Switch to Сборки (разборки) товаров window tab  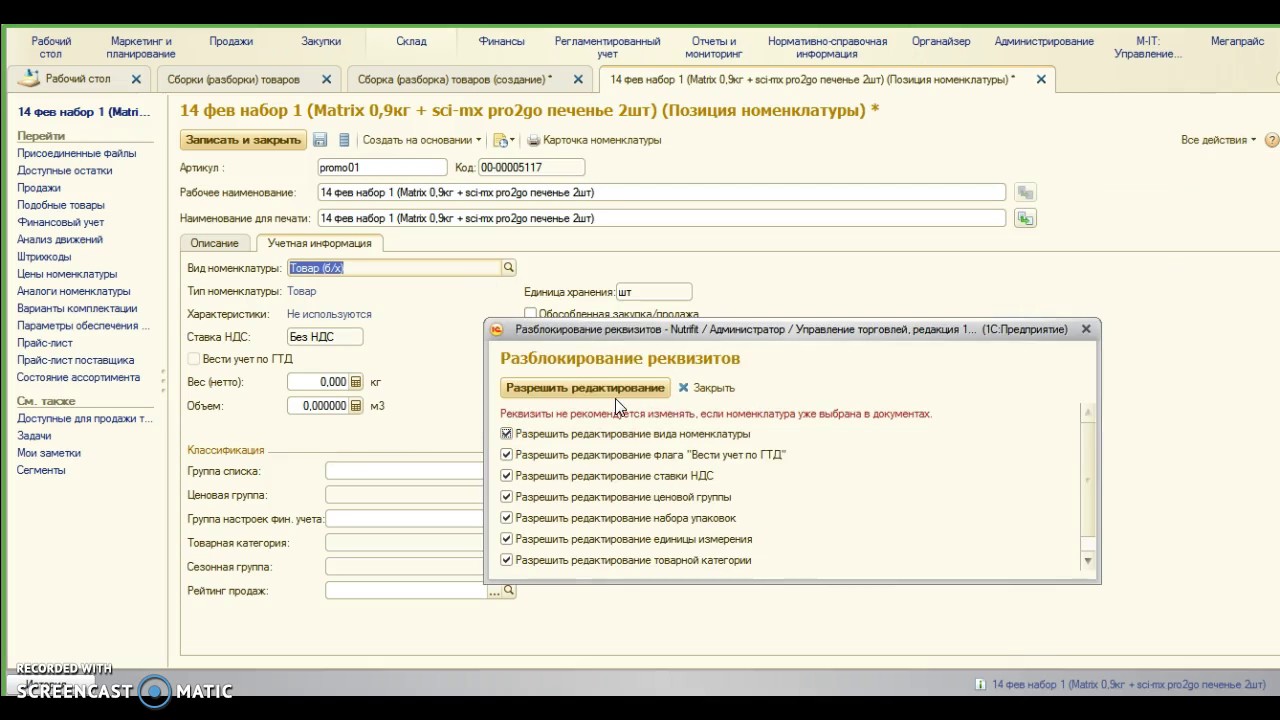click(x=233, y=79)
